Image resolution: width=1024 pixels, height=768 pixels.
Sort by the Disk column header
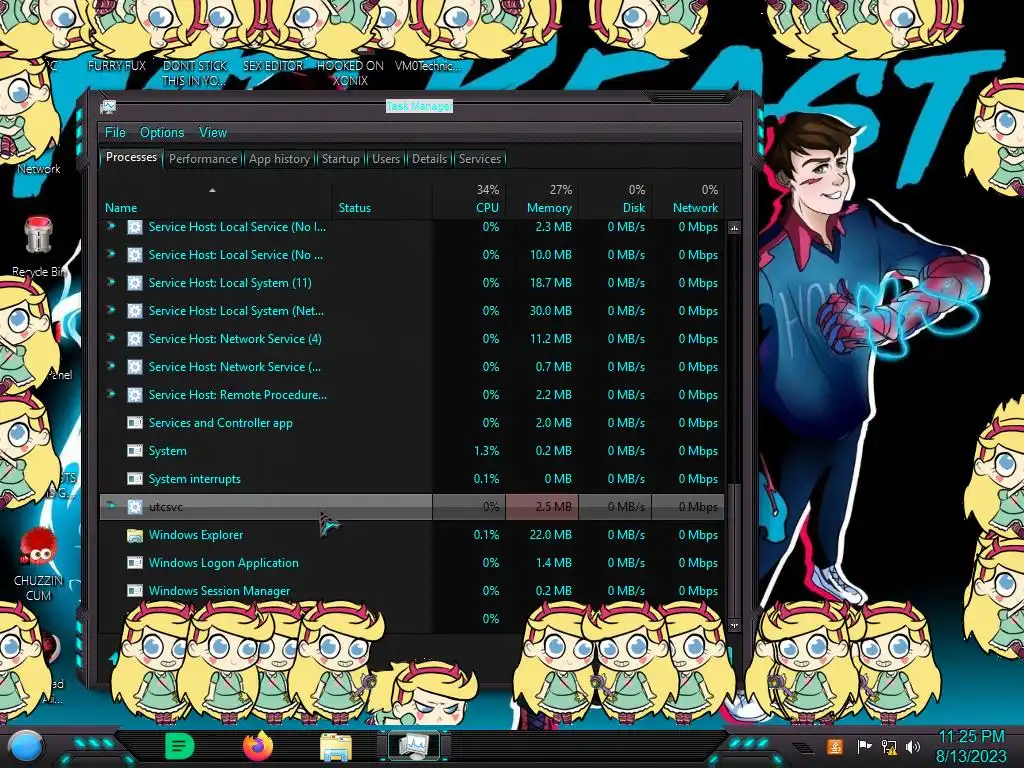pyautogui.click(x=615, y=200)
